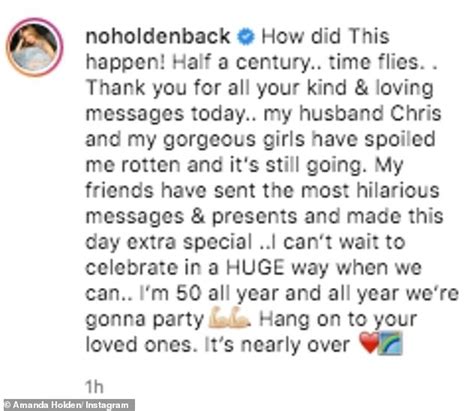Click the blue verified badge icon
Screen dimensions: 474x411
246,37
